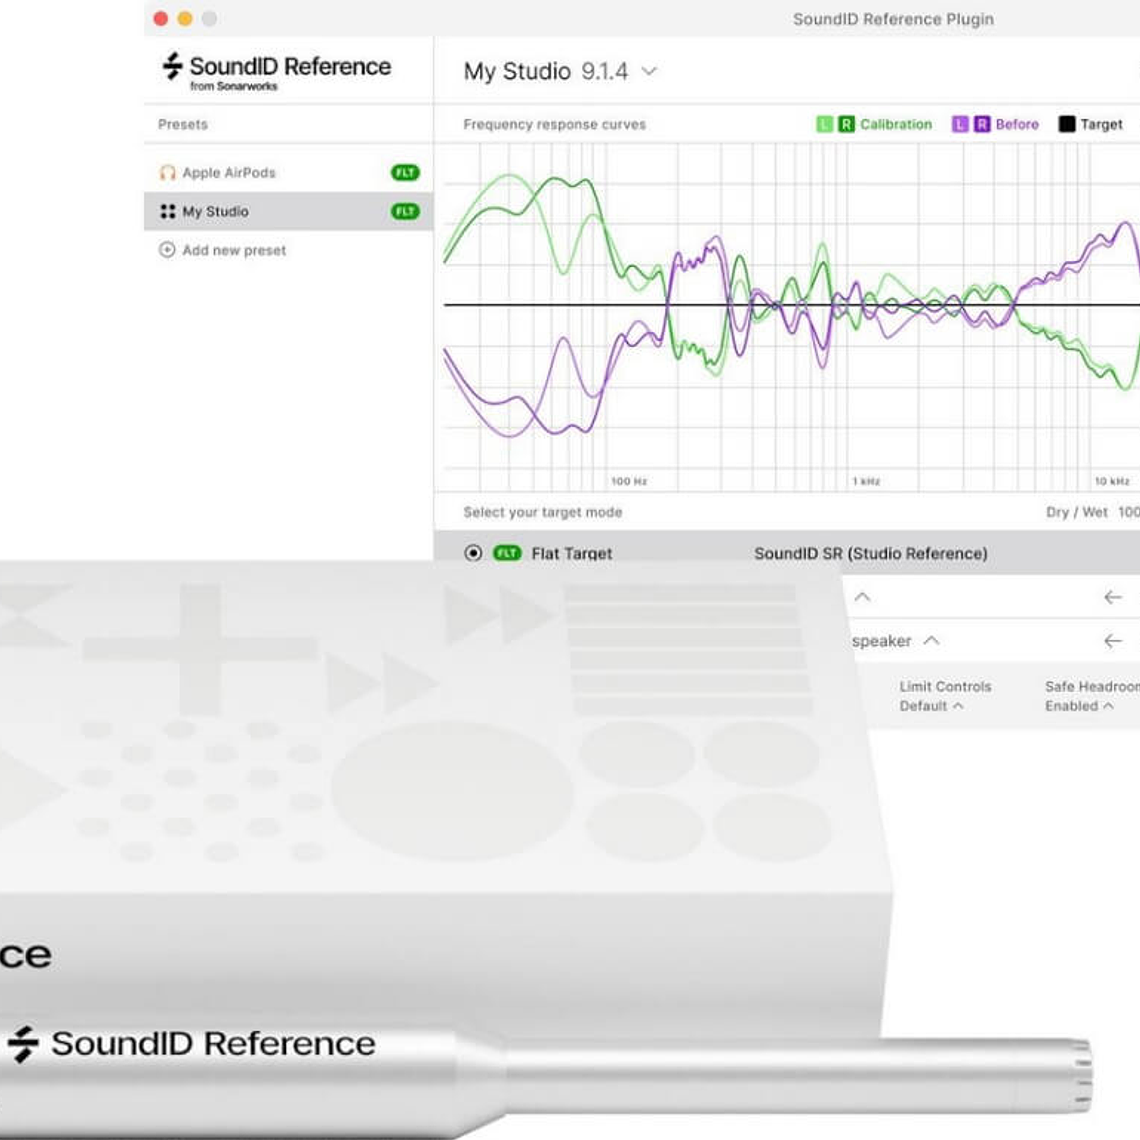Toggle Safe Headroom from Enabled state

point(1080,705)
